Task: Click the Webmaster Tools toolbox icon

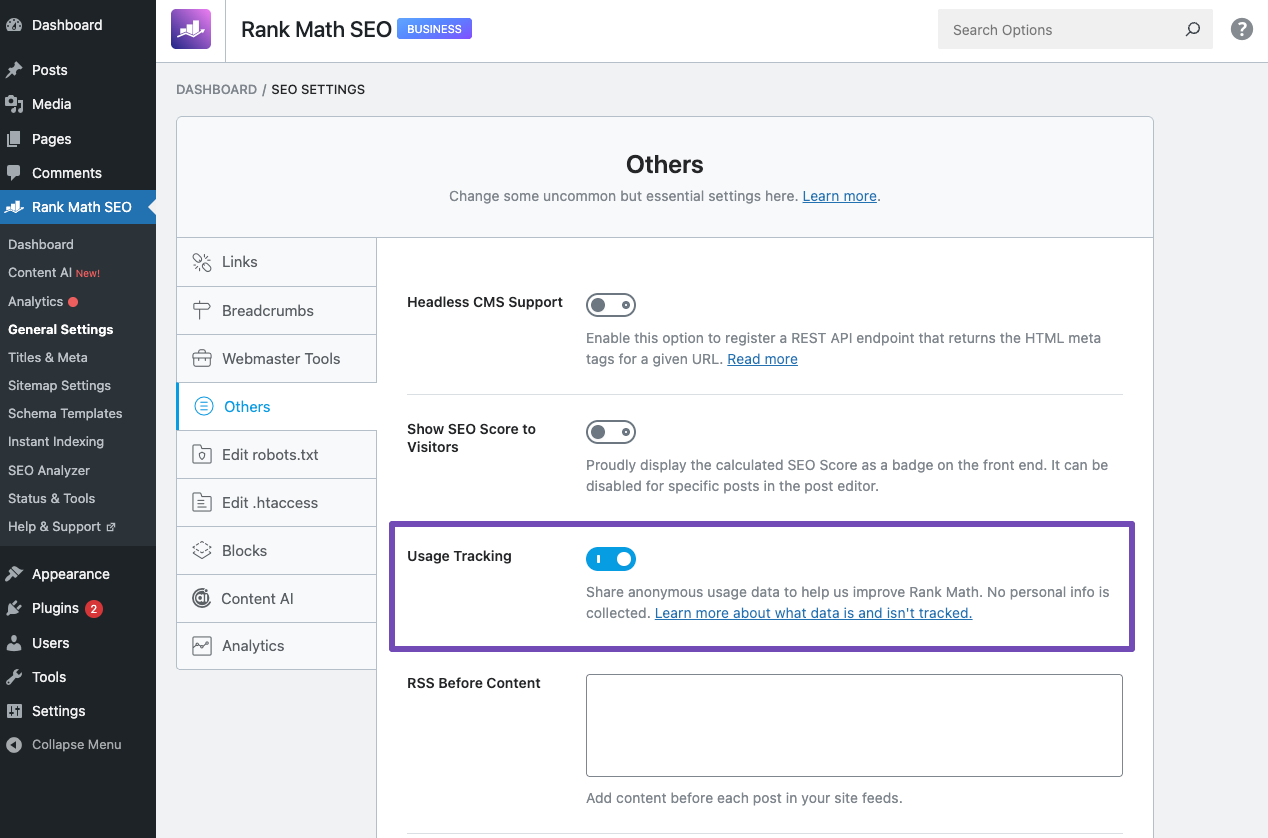Action: click(202, 359)
